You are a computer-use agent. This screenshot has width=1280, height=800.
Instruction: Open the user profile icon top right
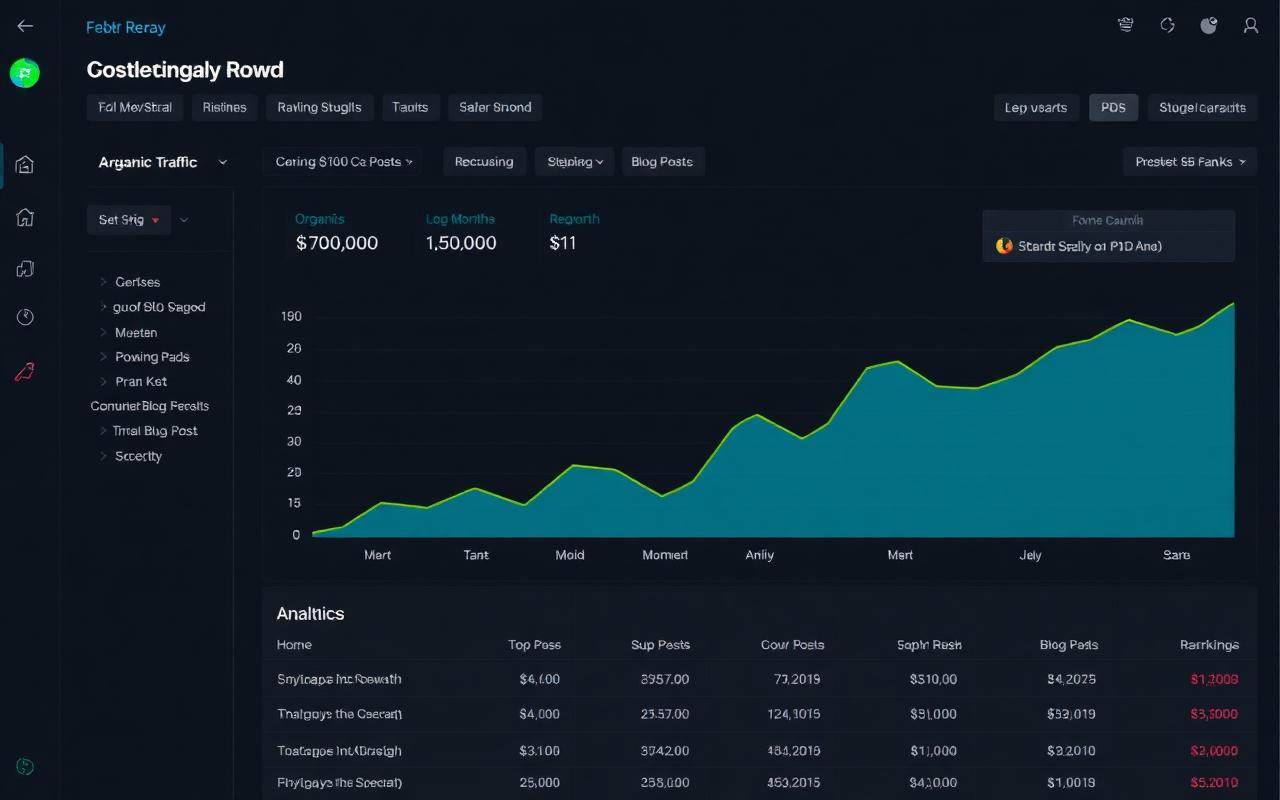click(x=1250, y=26)
